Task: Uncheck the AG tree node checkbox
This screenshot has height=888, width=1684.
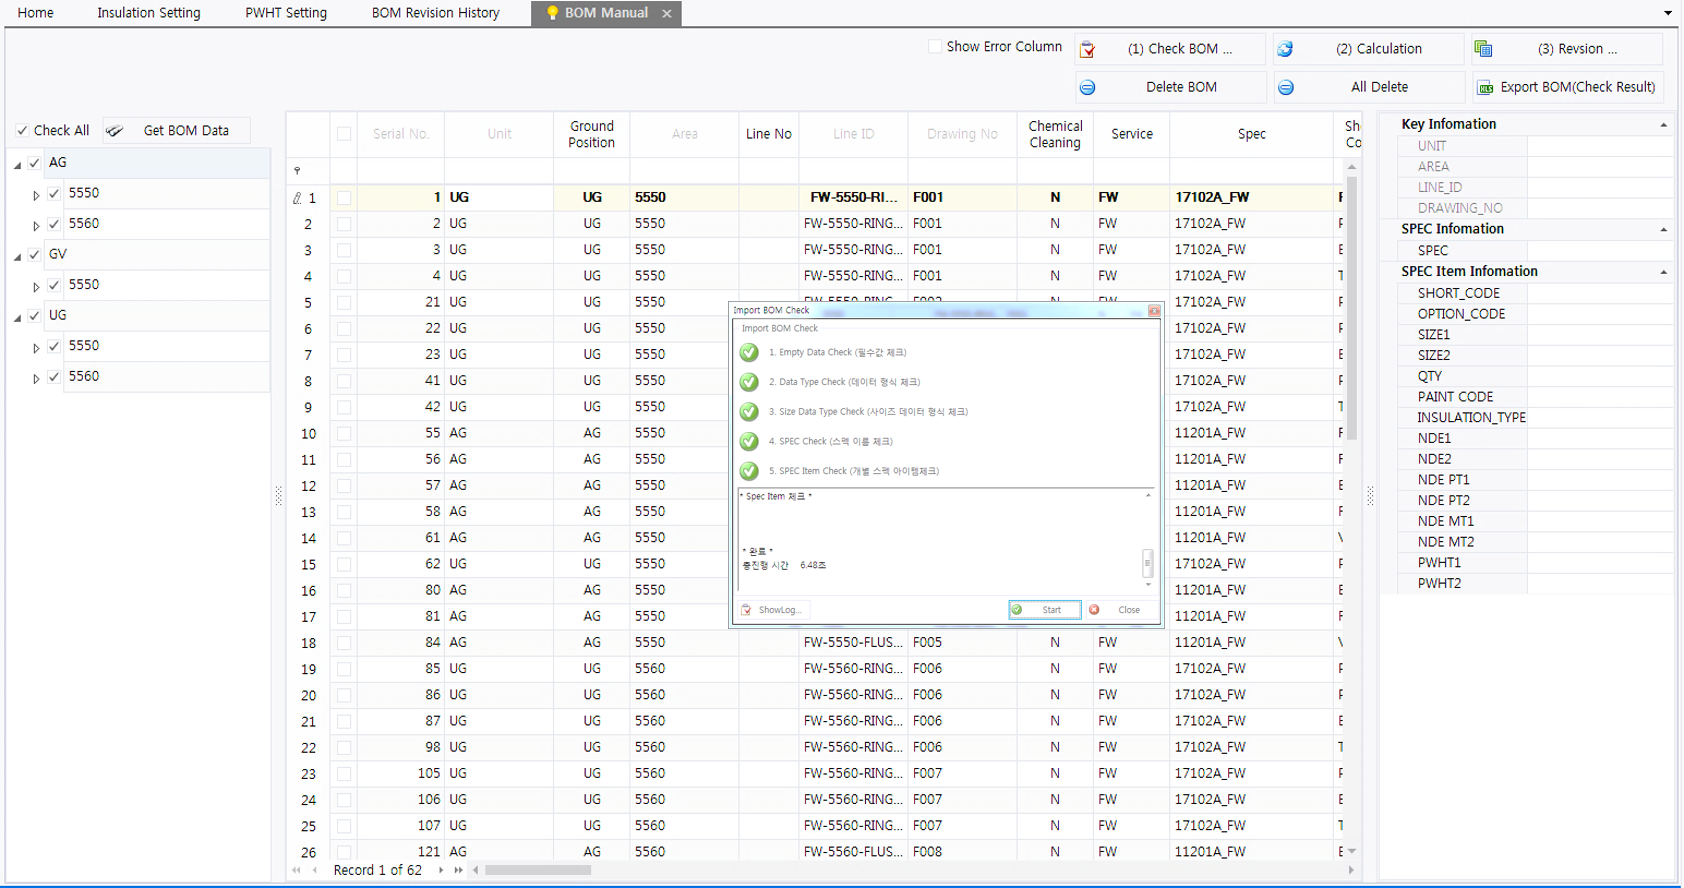Action: point(35,163)
